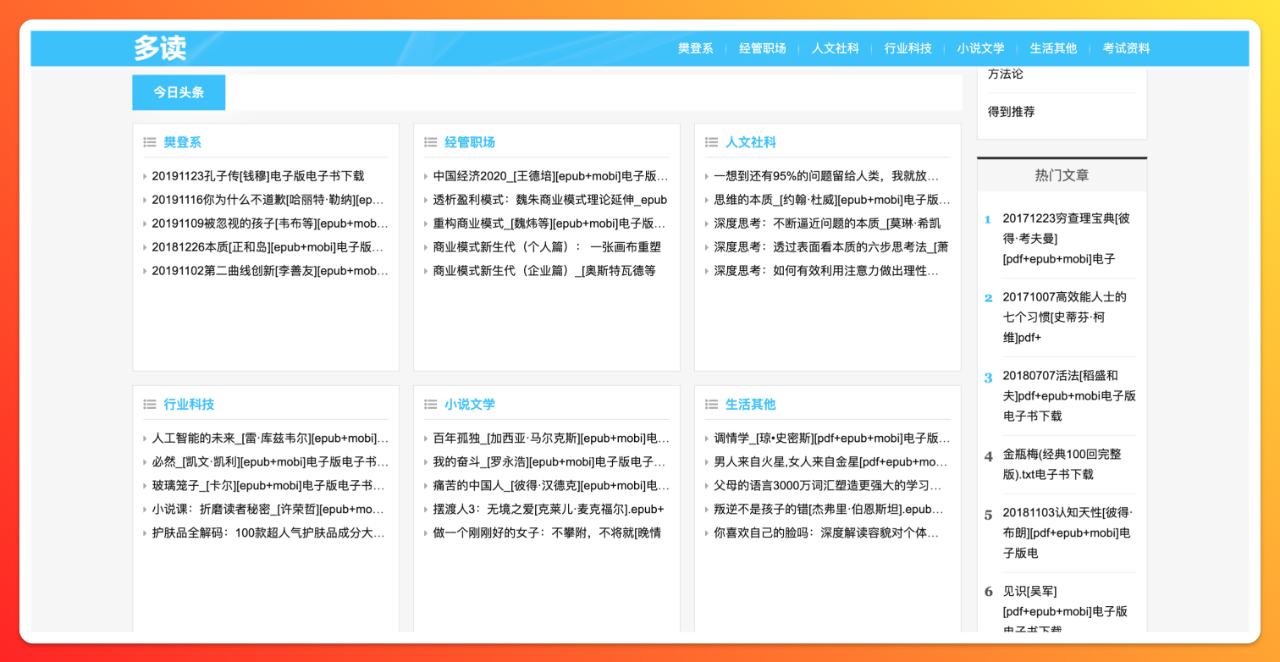Open 考试资料 in top navigation
This screenshot has width=1280, height=662.
(1127, 48)
